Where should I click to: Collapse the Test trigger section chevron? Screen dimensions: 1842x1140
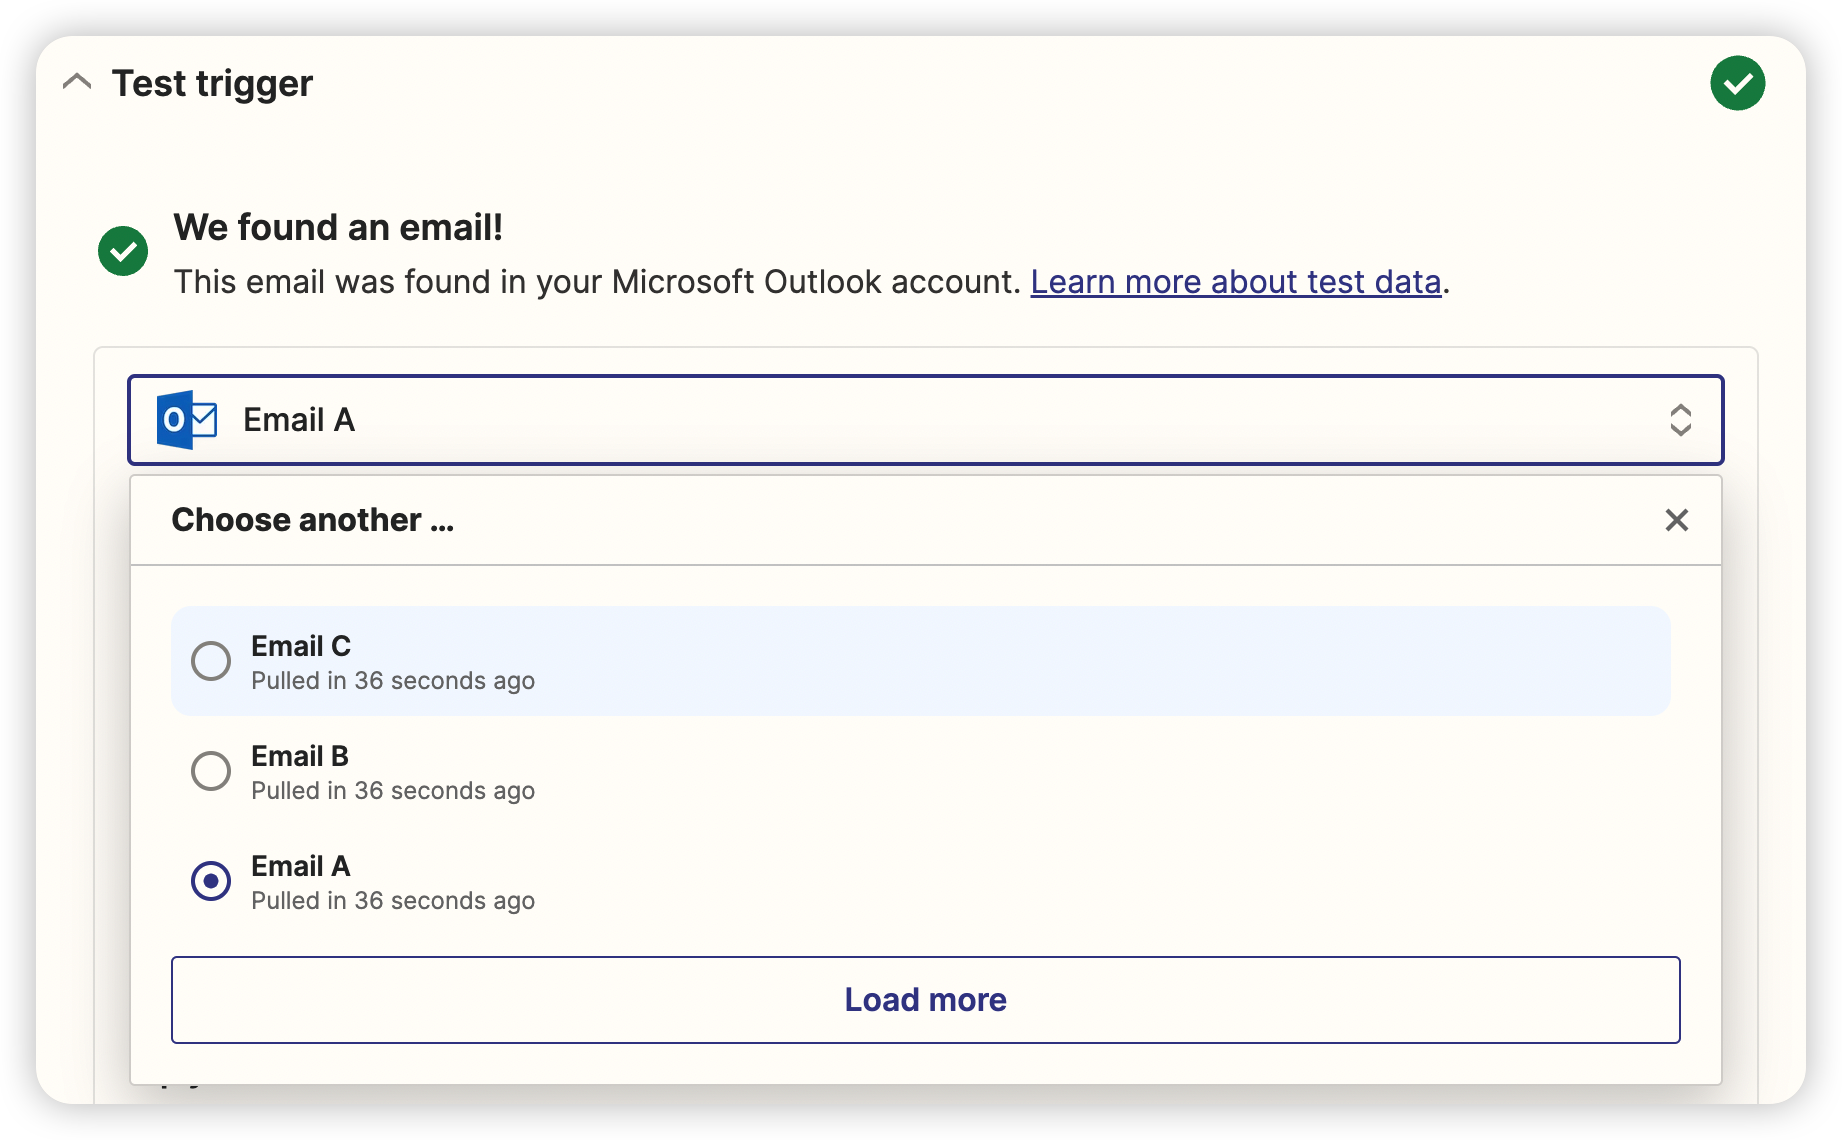(77, 83)
